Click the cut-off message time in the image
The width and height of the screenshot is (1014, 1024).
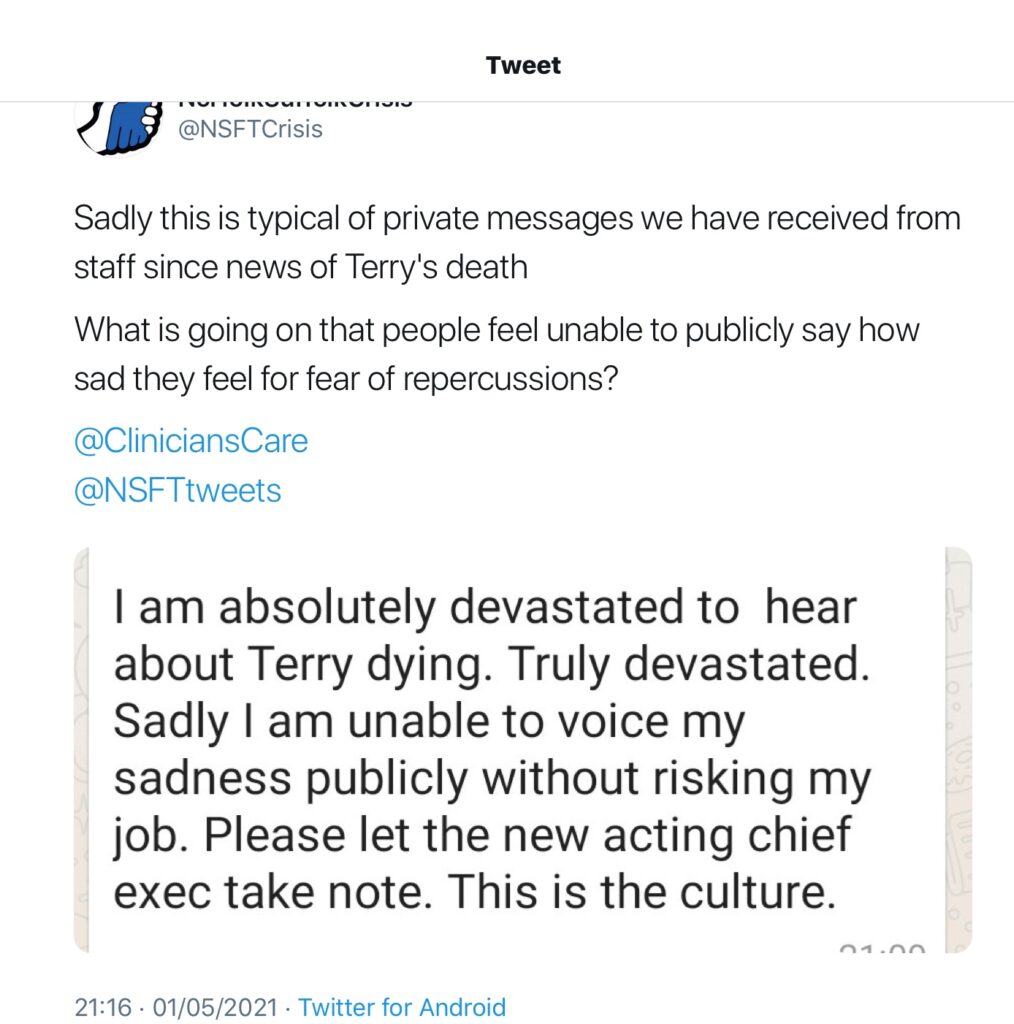click(x=882, y=948)
